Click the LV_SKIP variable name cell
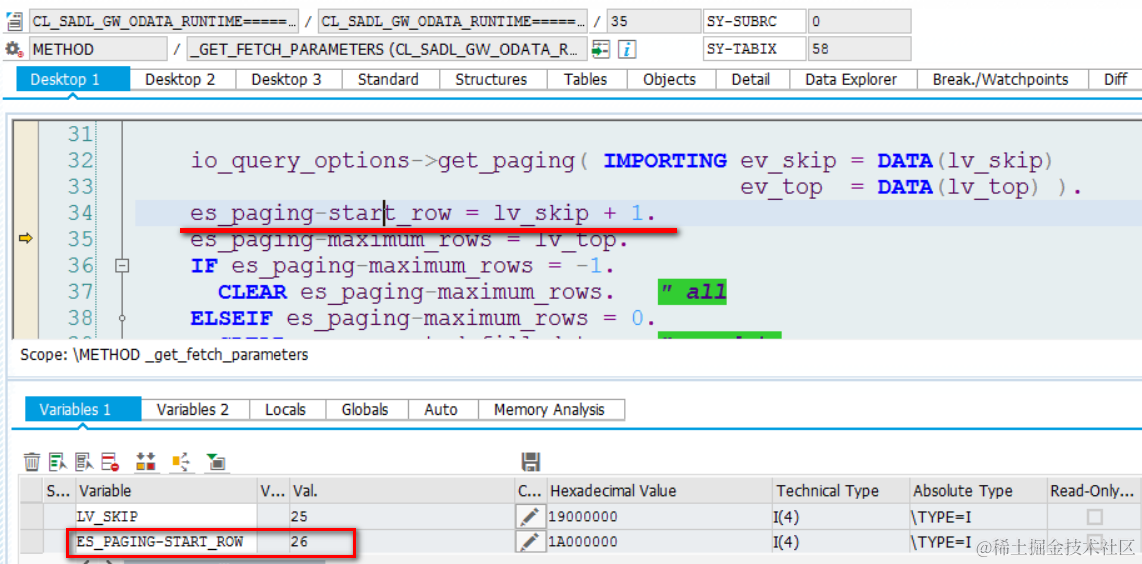 [x=167, y=517]
